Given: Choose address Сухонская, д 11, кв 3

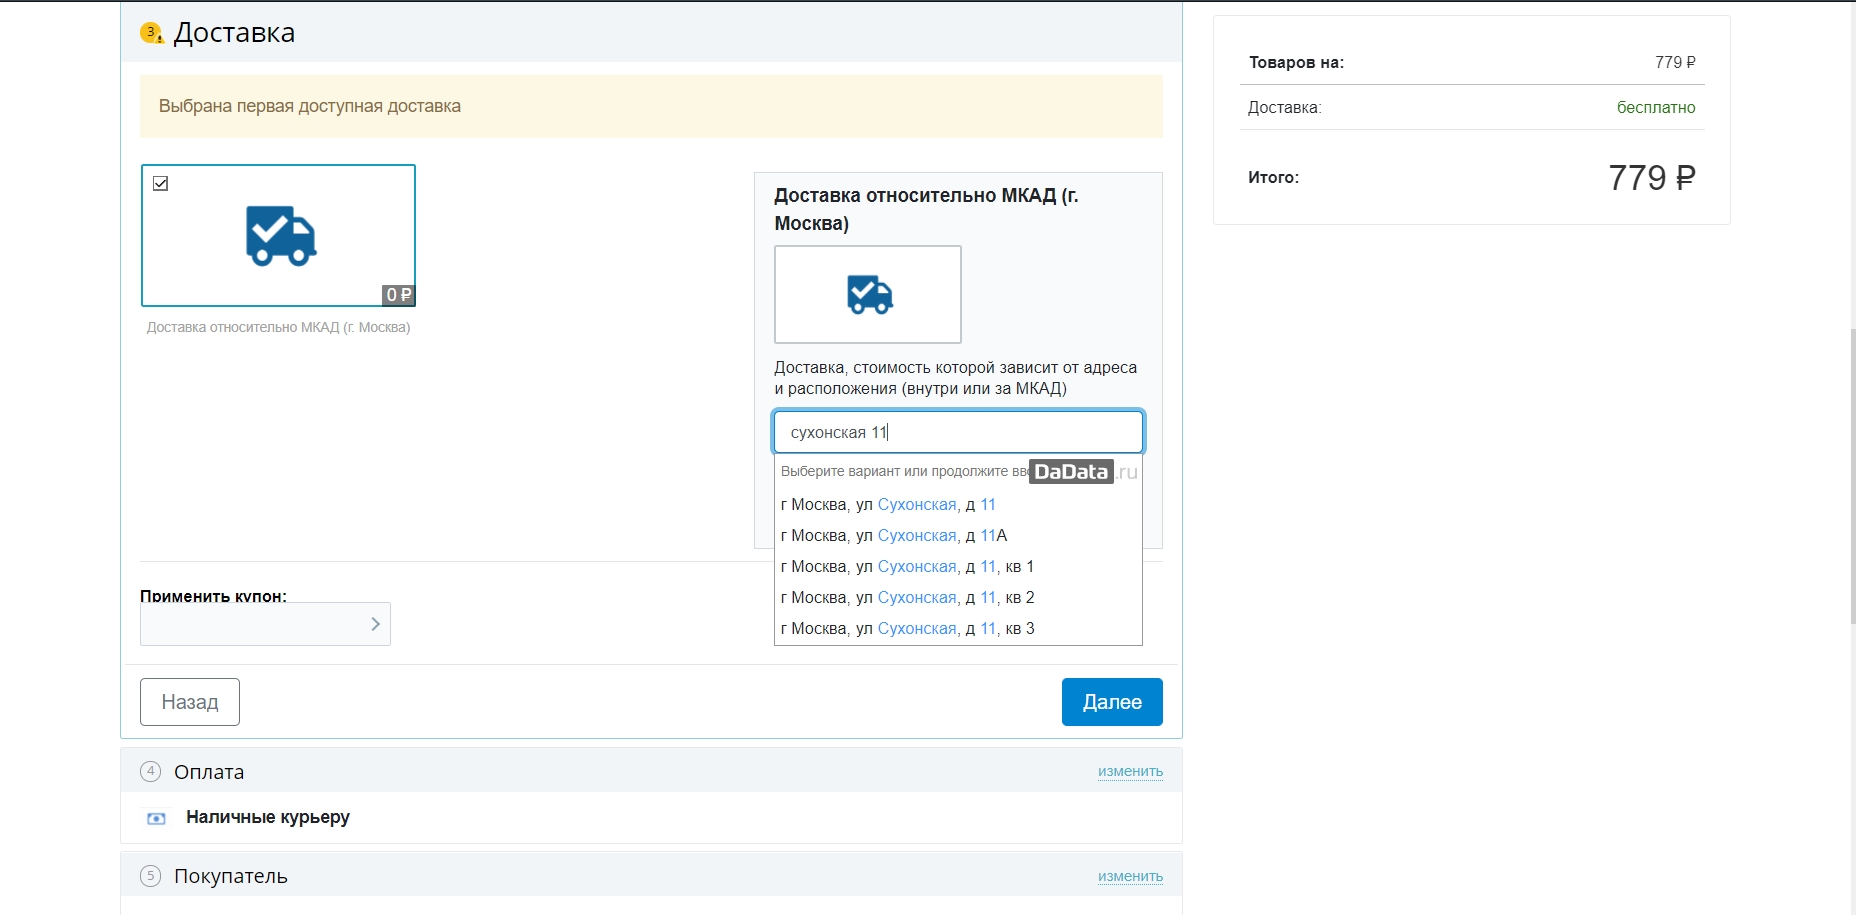Looking at the screenshot, I should [x=907, y=629].
